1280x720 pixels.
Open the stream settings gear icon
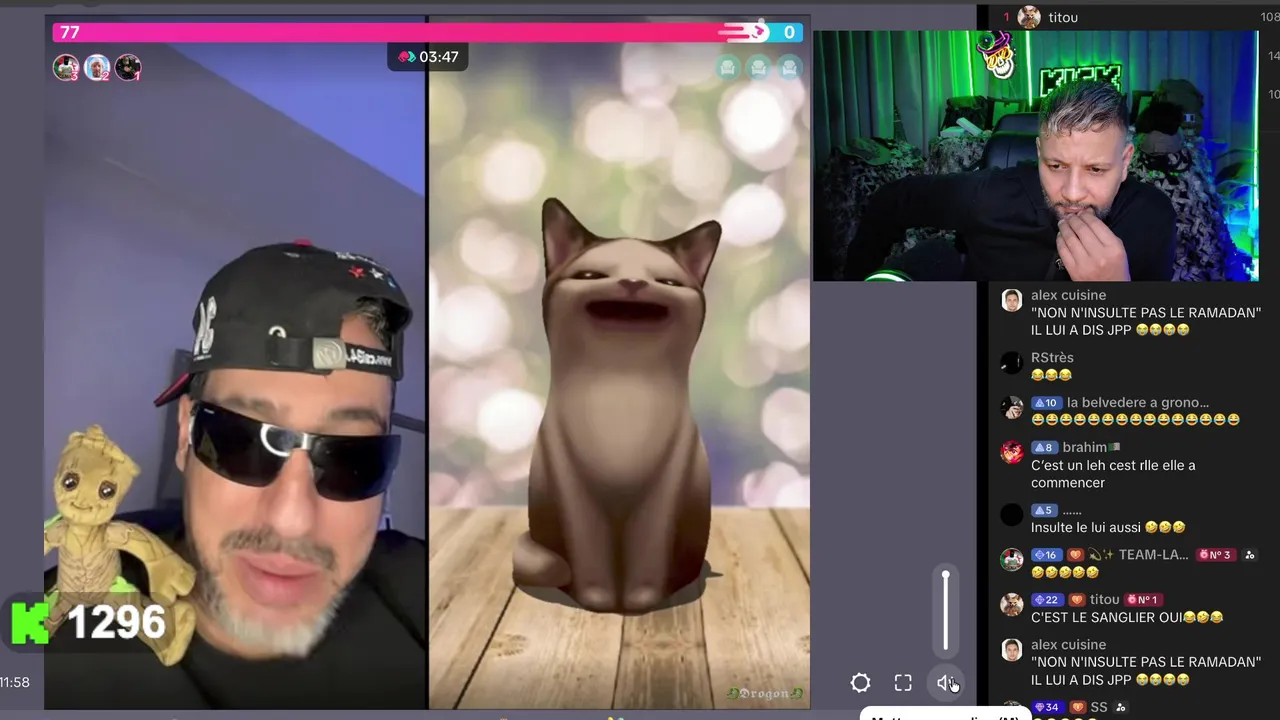pyautogui.click(x=860, y=683)
